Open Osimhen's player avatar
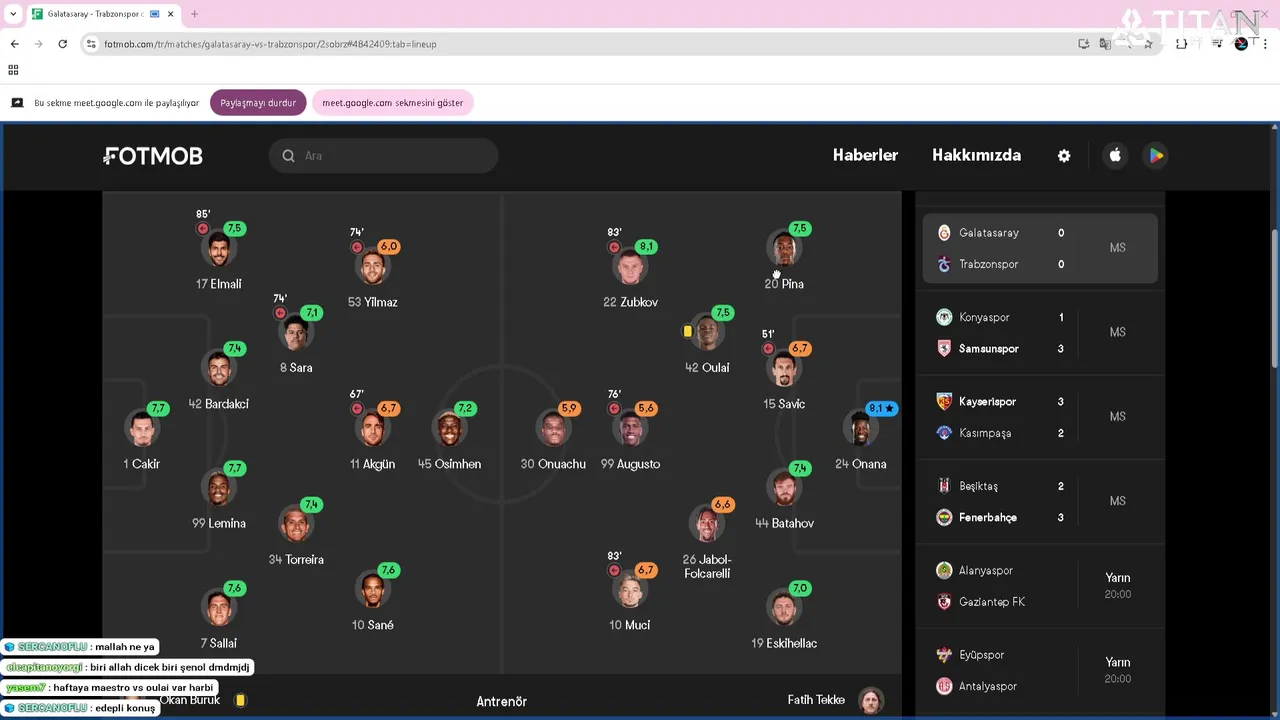The height and width of the screenshot is (720, 1280). click(450, 430)
